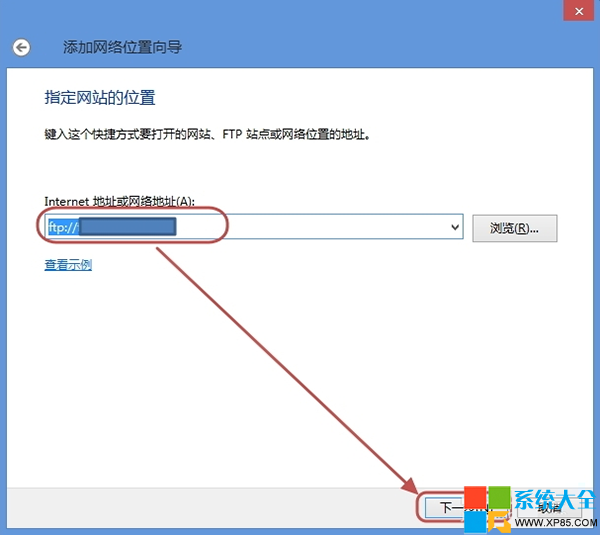
Task: Click the Internet 地址或网络地址(A): label
Action: (120, 201)
